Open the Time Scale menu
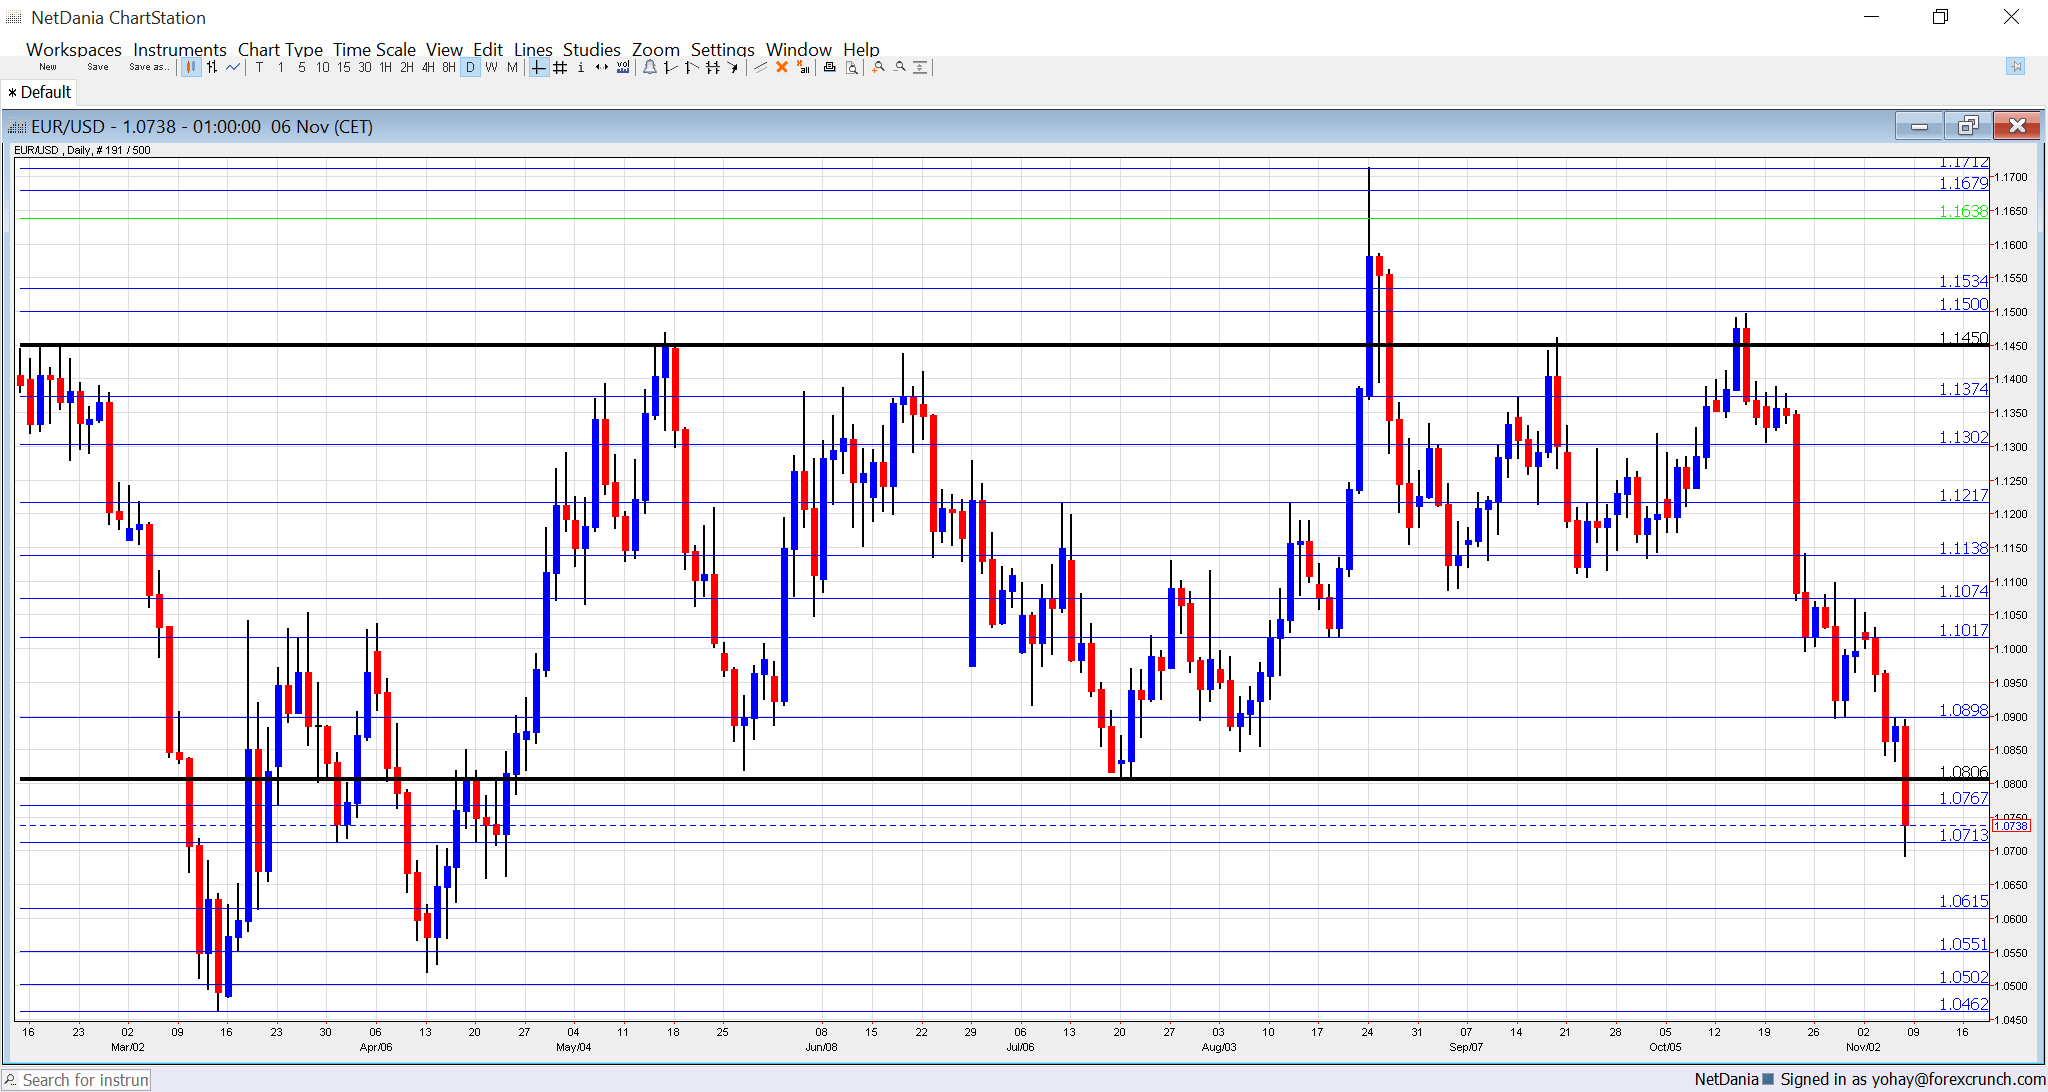The height and width of the screenshot is (1092, 2048). [x=374, y=49]
